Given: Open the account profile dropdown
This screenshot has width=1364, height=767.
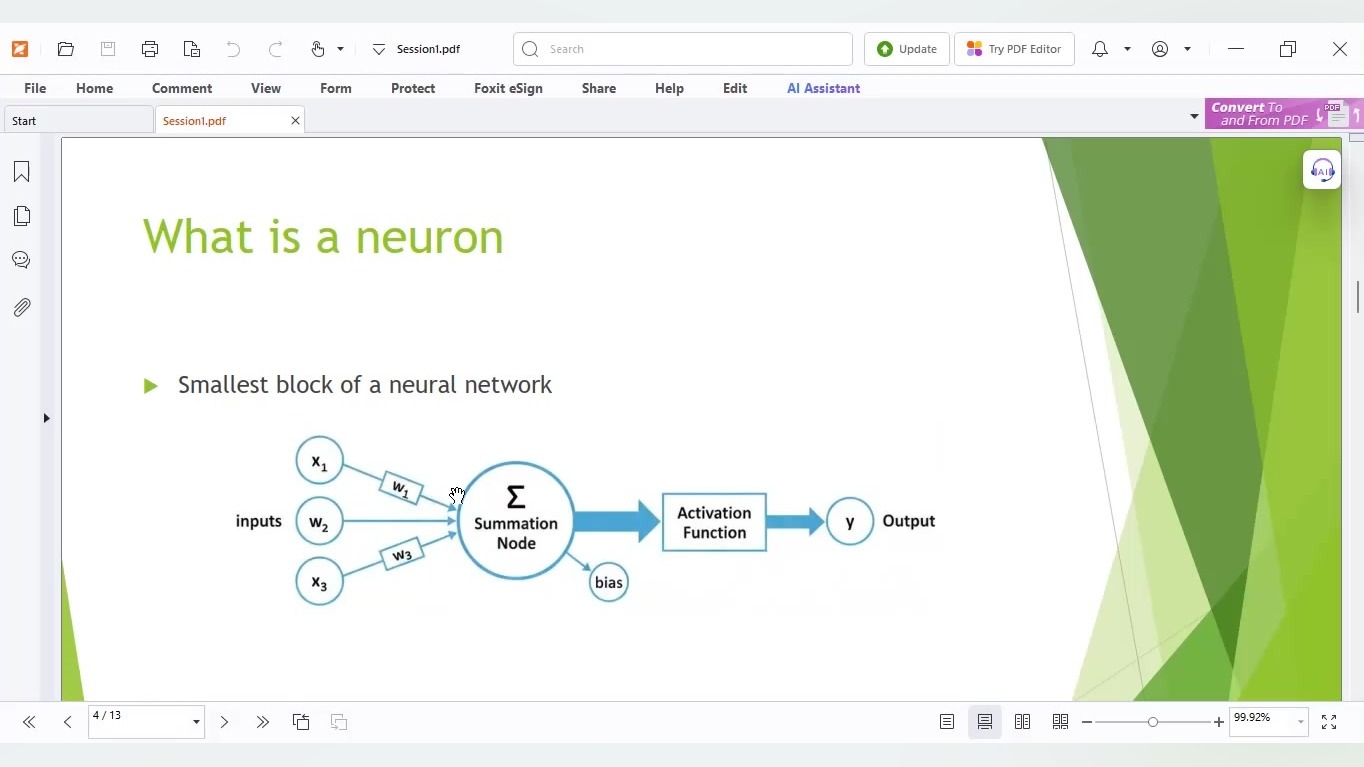Looking at the screenshot, I should [1188, 49].
